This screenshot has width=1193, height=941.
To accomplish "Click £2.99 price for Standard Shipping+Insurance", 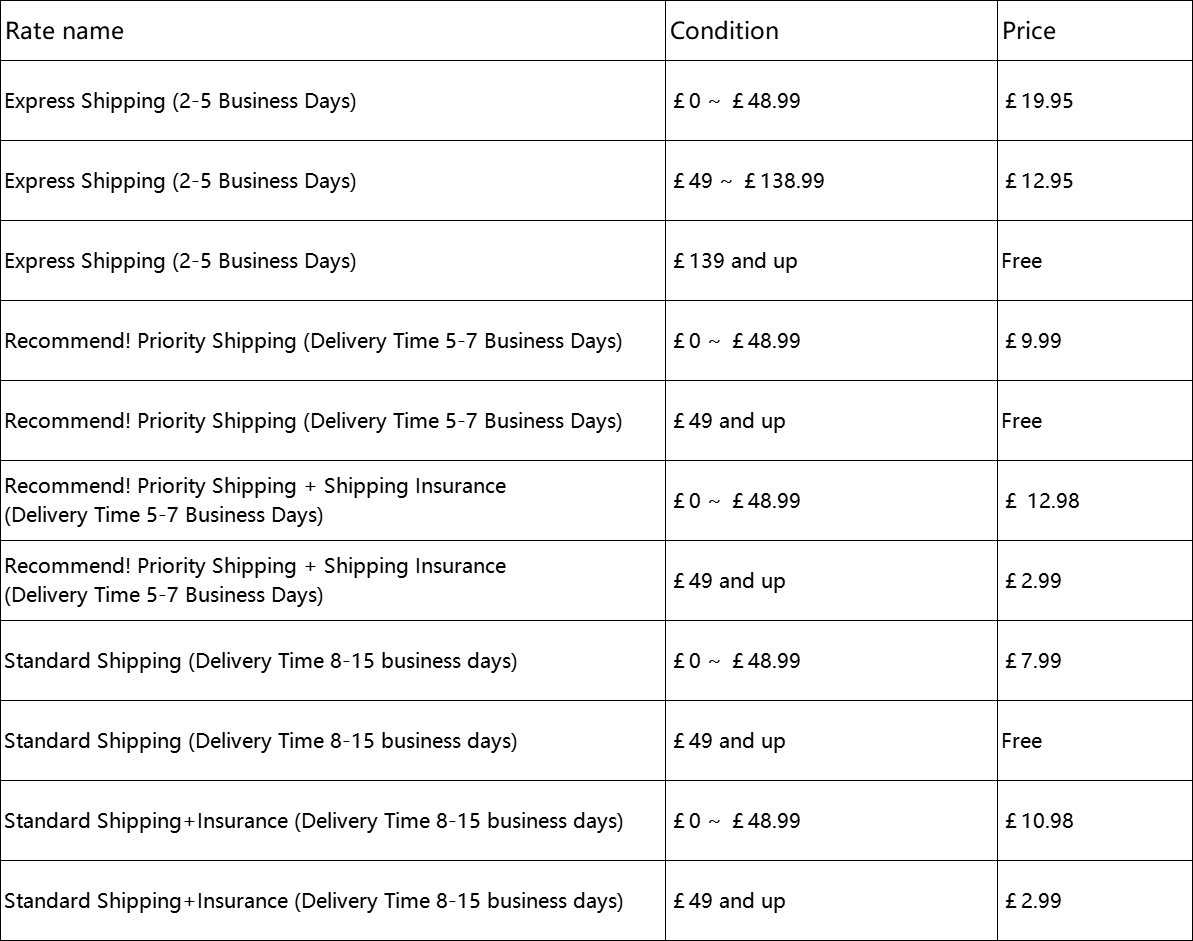I will [x=1033, y=901].
